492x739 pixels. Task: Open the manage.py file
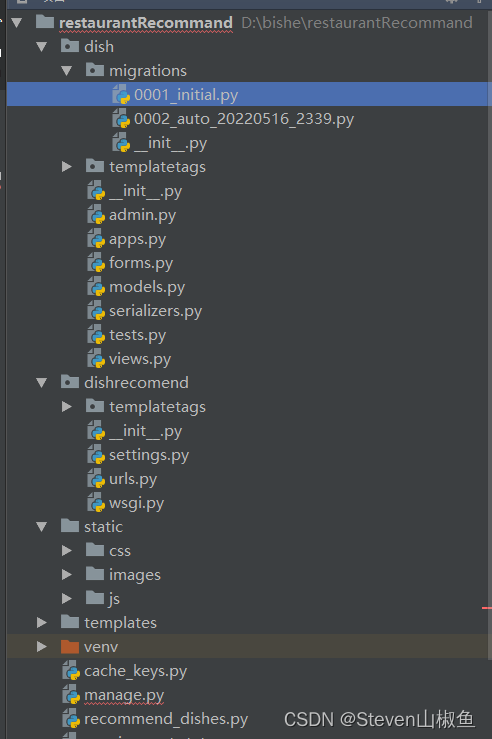pyautogui.click(x=124, y=695)
